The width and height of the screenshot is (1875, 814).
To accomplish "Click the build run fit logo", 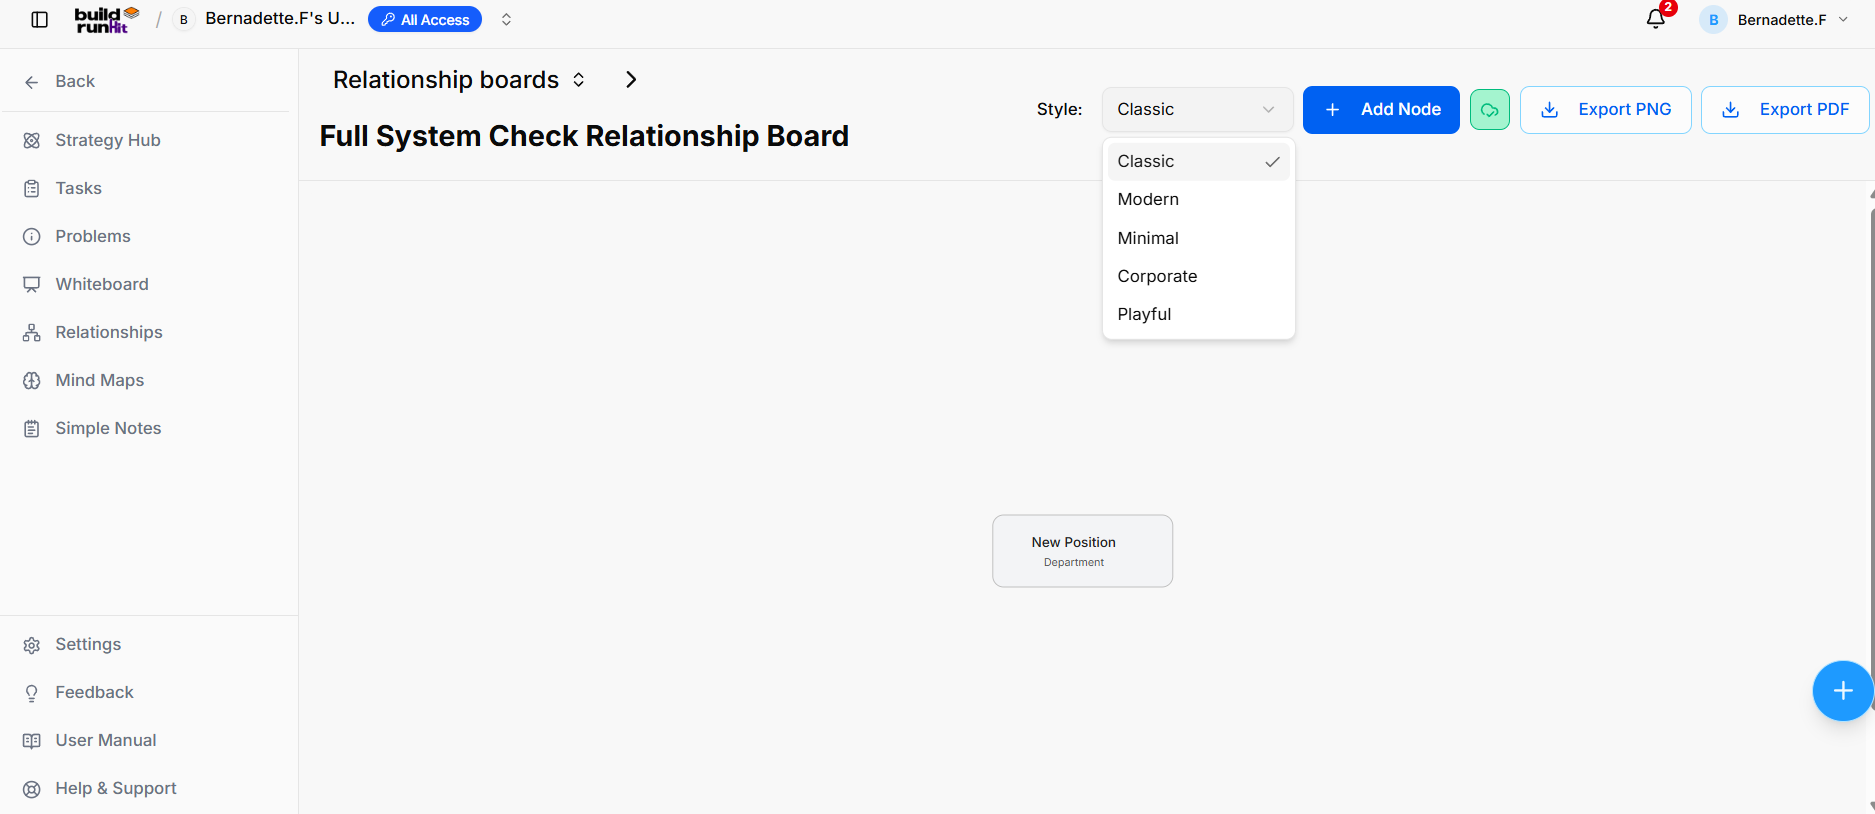I will pos(107,20).
